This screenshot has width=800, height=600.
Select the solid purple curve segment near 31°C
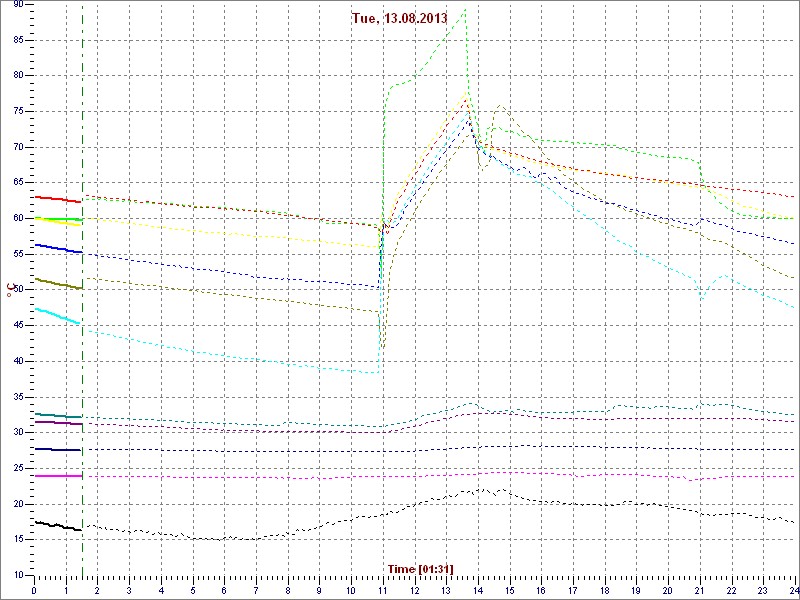58,423
